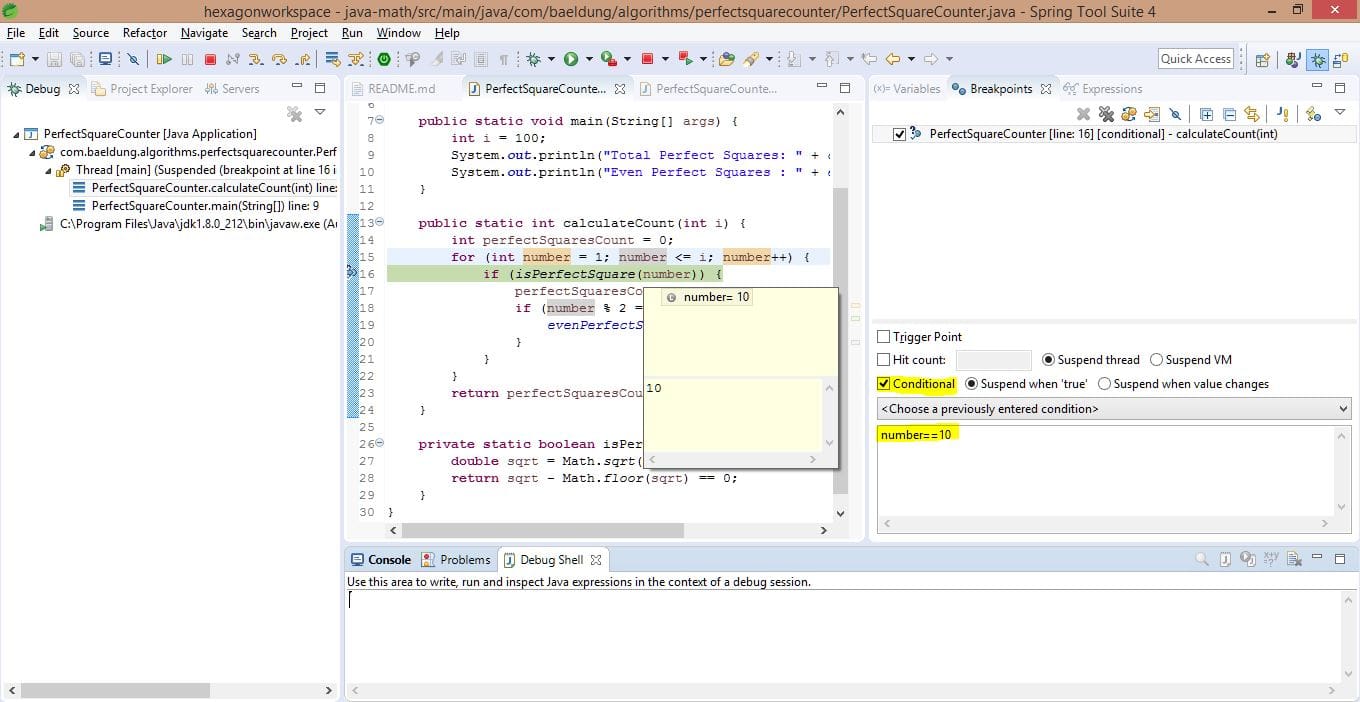The image size is (1360, 702).
Task: Click the Resume debug button
Action: [x=163, y=60]
